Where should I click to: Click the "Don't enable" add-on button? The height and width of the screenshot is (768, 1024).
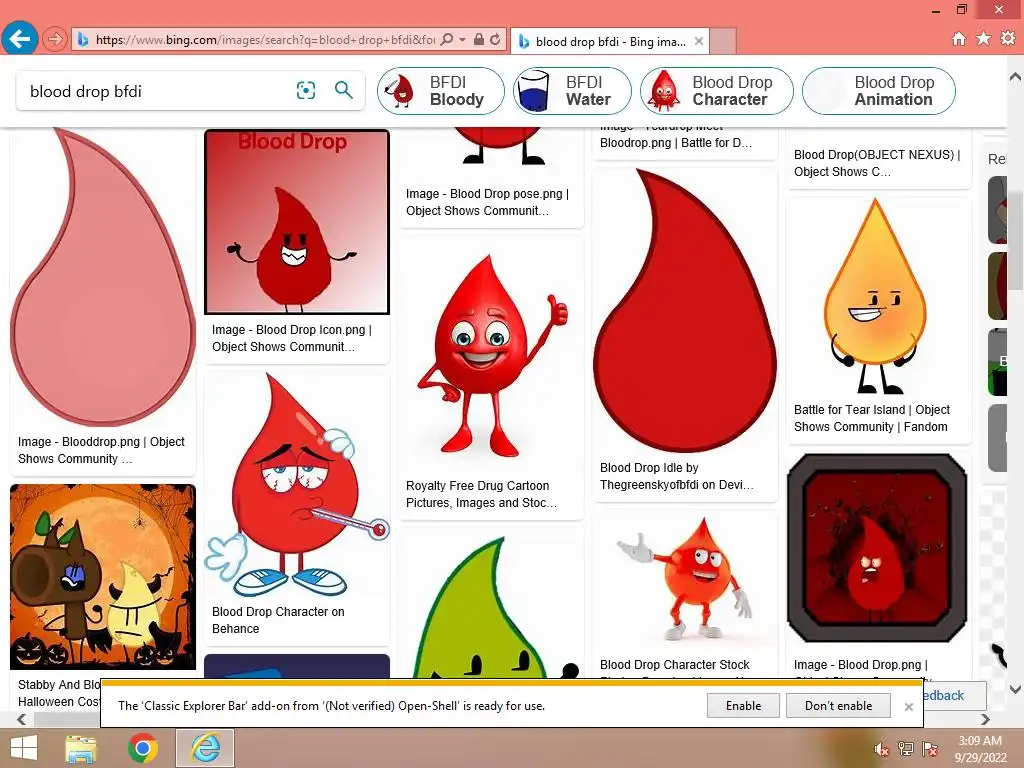pyautogui.click(x=839, y=705)
